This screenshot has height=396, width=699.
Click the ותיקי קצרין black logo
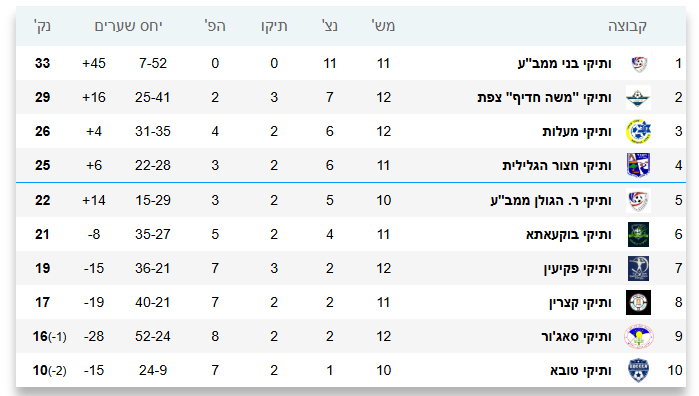(638, 302)
